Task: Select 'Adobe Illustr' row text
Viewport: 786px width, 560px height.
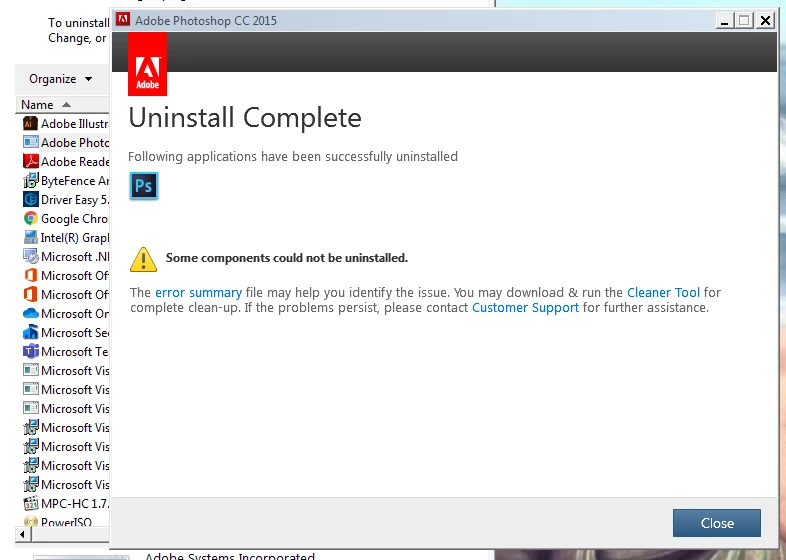Action: pos(75,123)
